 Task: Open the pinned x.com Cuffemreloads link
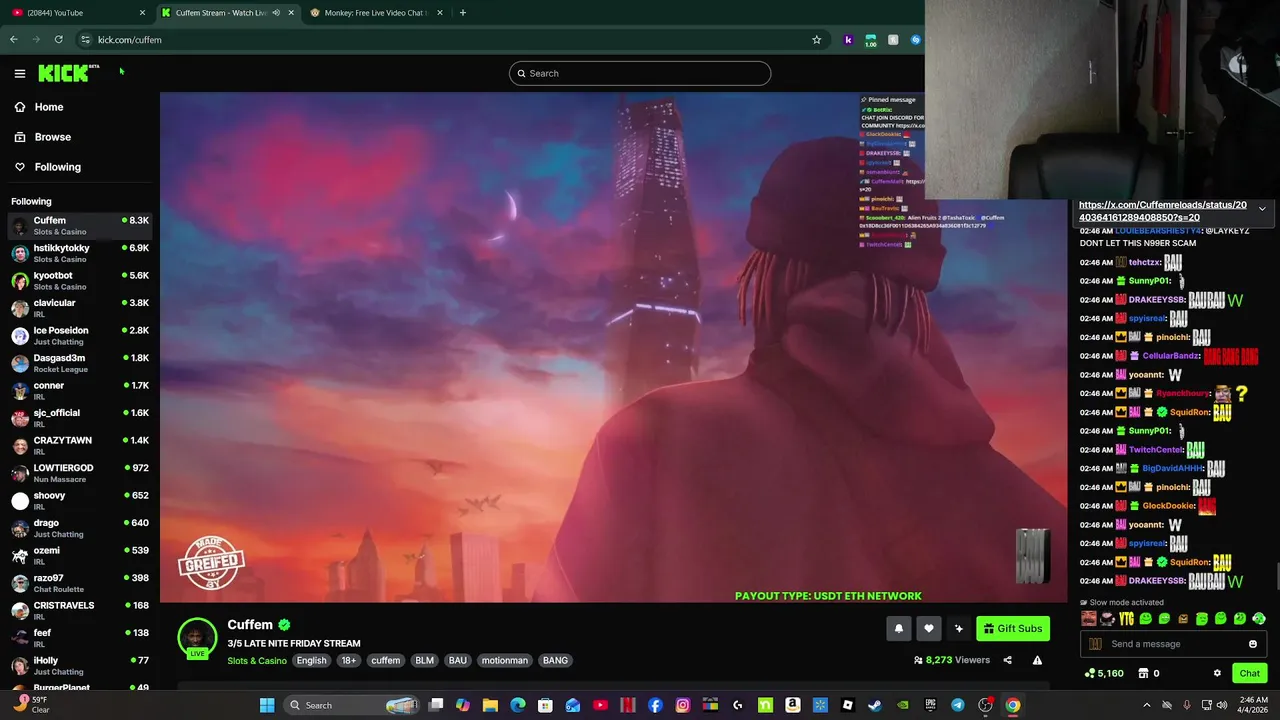point(1163,211)
